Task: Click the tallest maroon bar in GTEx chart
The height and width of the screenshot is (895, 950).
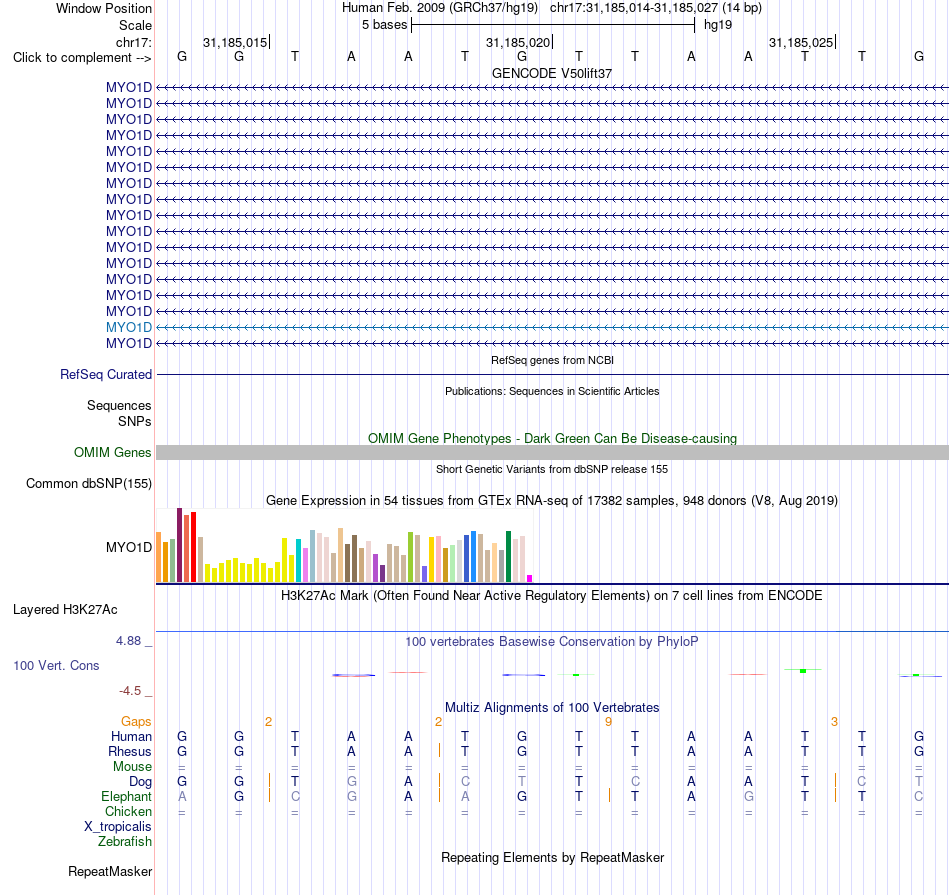Action: point(179,545)
